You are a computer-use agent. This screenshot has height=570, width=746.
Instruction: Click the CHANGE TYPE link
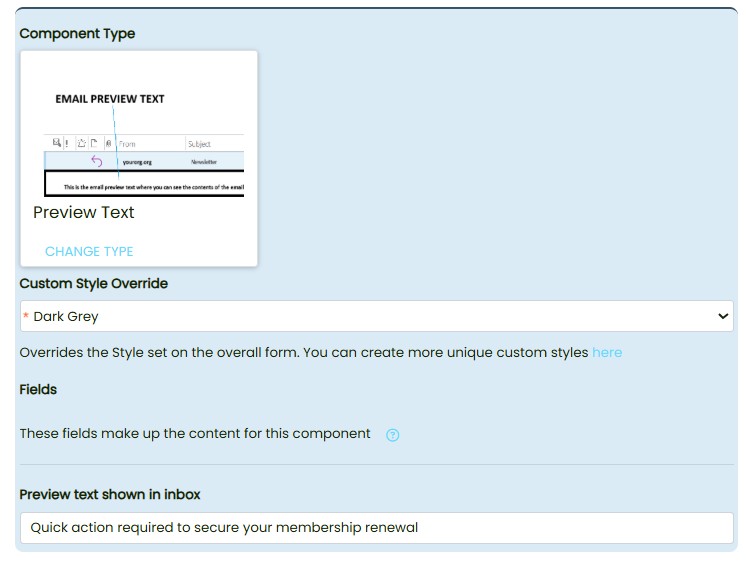pos(89,251)
